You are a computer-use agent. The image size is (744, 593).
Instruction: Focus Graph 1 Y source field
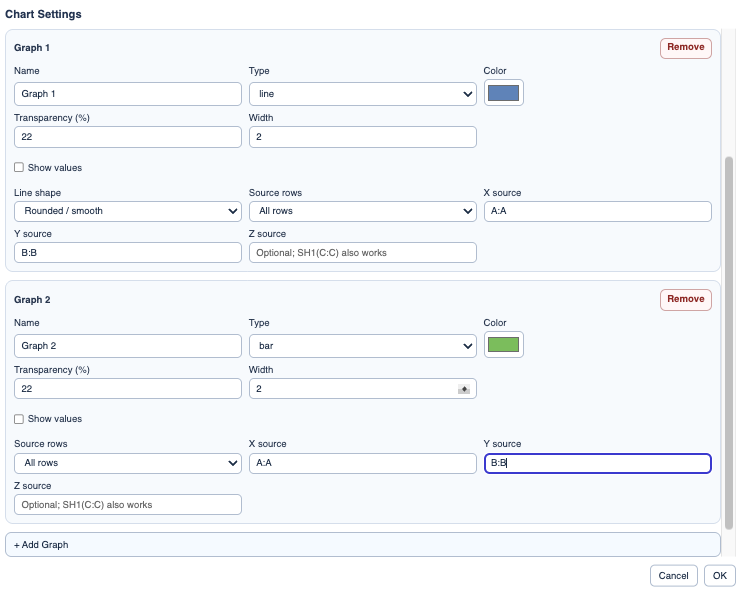[x=128, y=252]
